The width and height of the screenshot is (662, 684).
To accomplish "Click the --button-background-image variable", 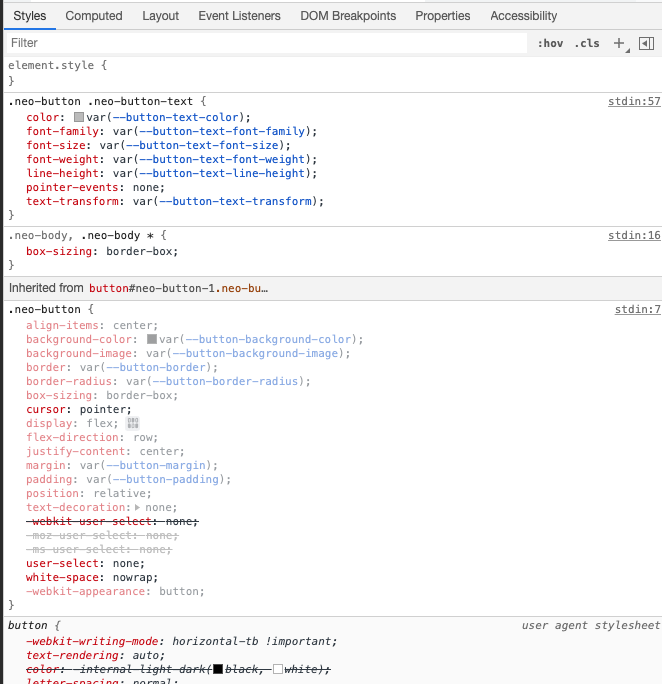I will coord(255,353).
